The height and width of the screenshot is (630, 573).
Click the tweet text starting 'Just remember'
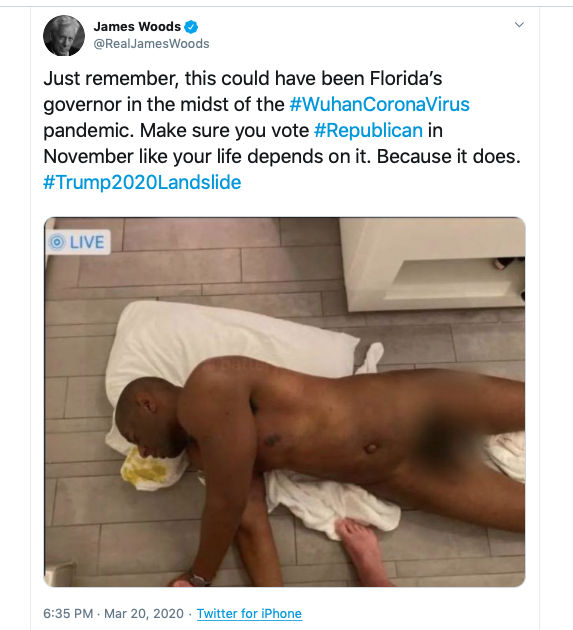[x=282, y=130]
